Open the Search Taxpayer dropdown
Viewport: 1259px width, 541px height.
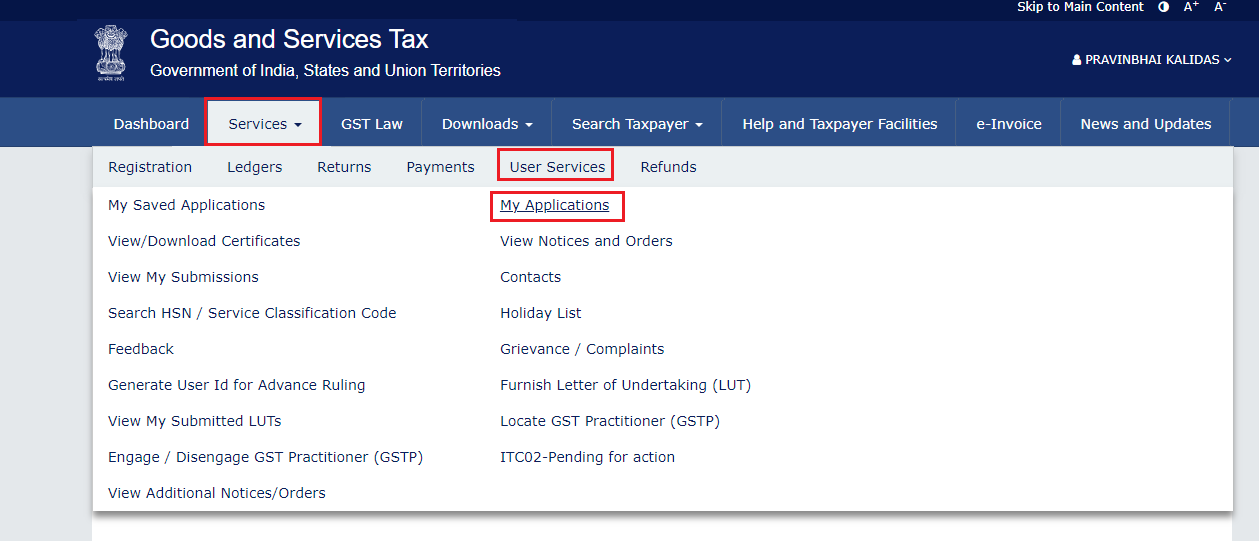click(x=637, y=124)
